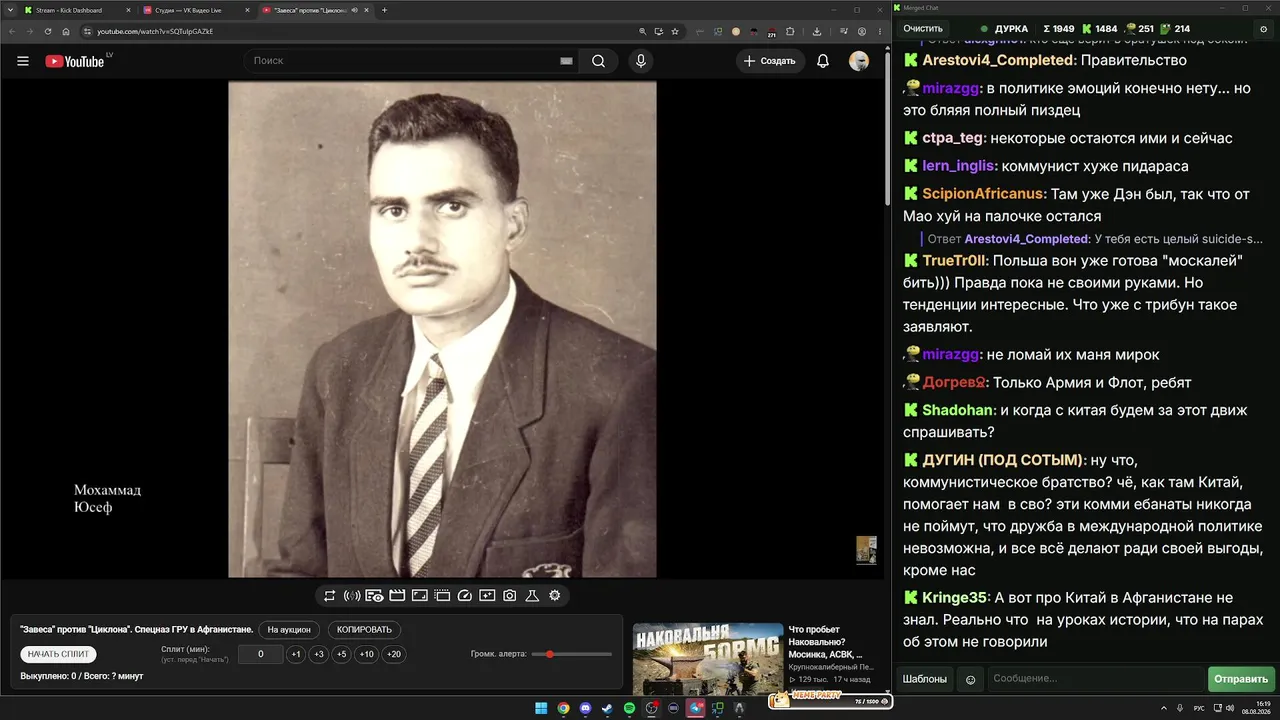Reload the page in Chrome
The height and width of the screenshot is (720, 1280).
point(48,31)
